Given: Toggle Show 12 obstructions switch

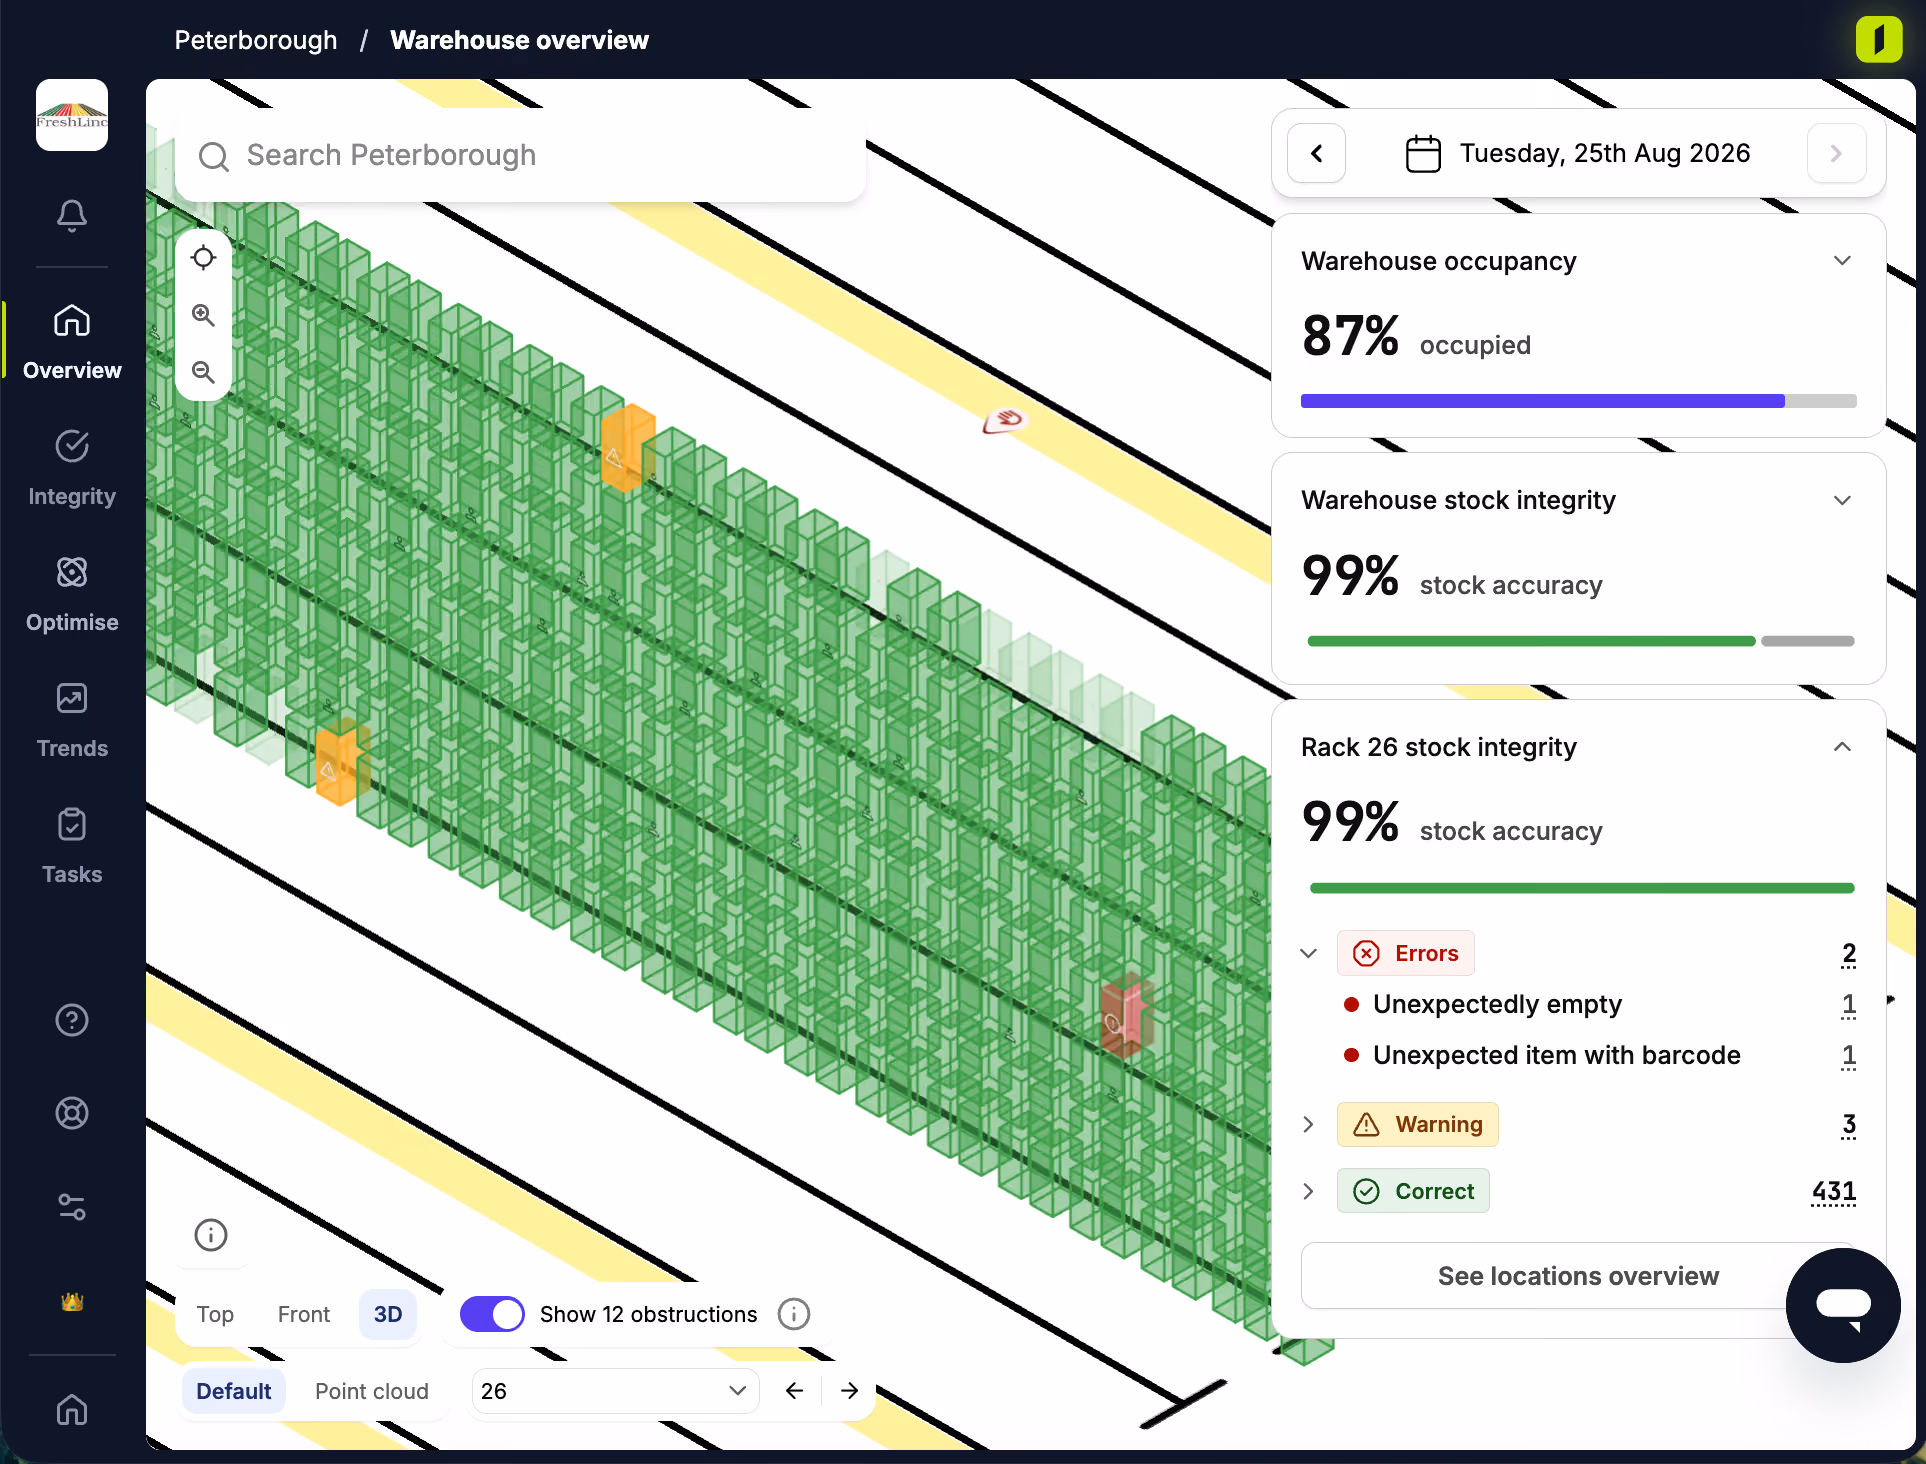Looking at the screenshot, I should click(x=492, y=1314).
